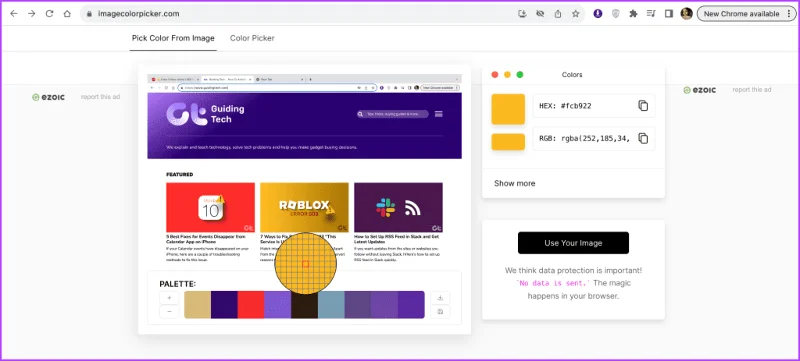
Task: Click report this ad link on right
Action: coord(752,90)
